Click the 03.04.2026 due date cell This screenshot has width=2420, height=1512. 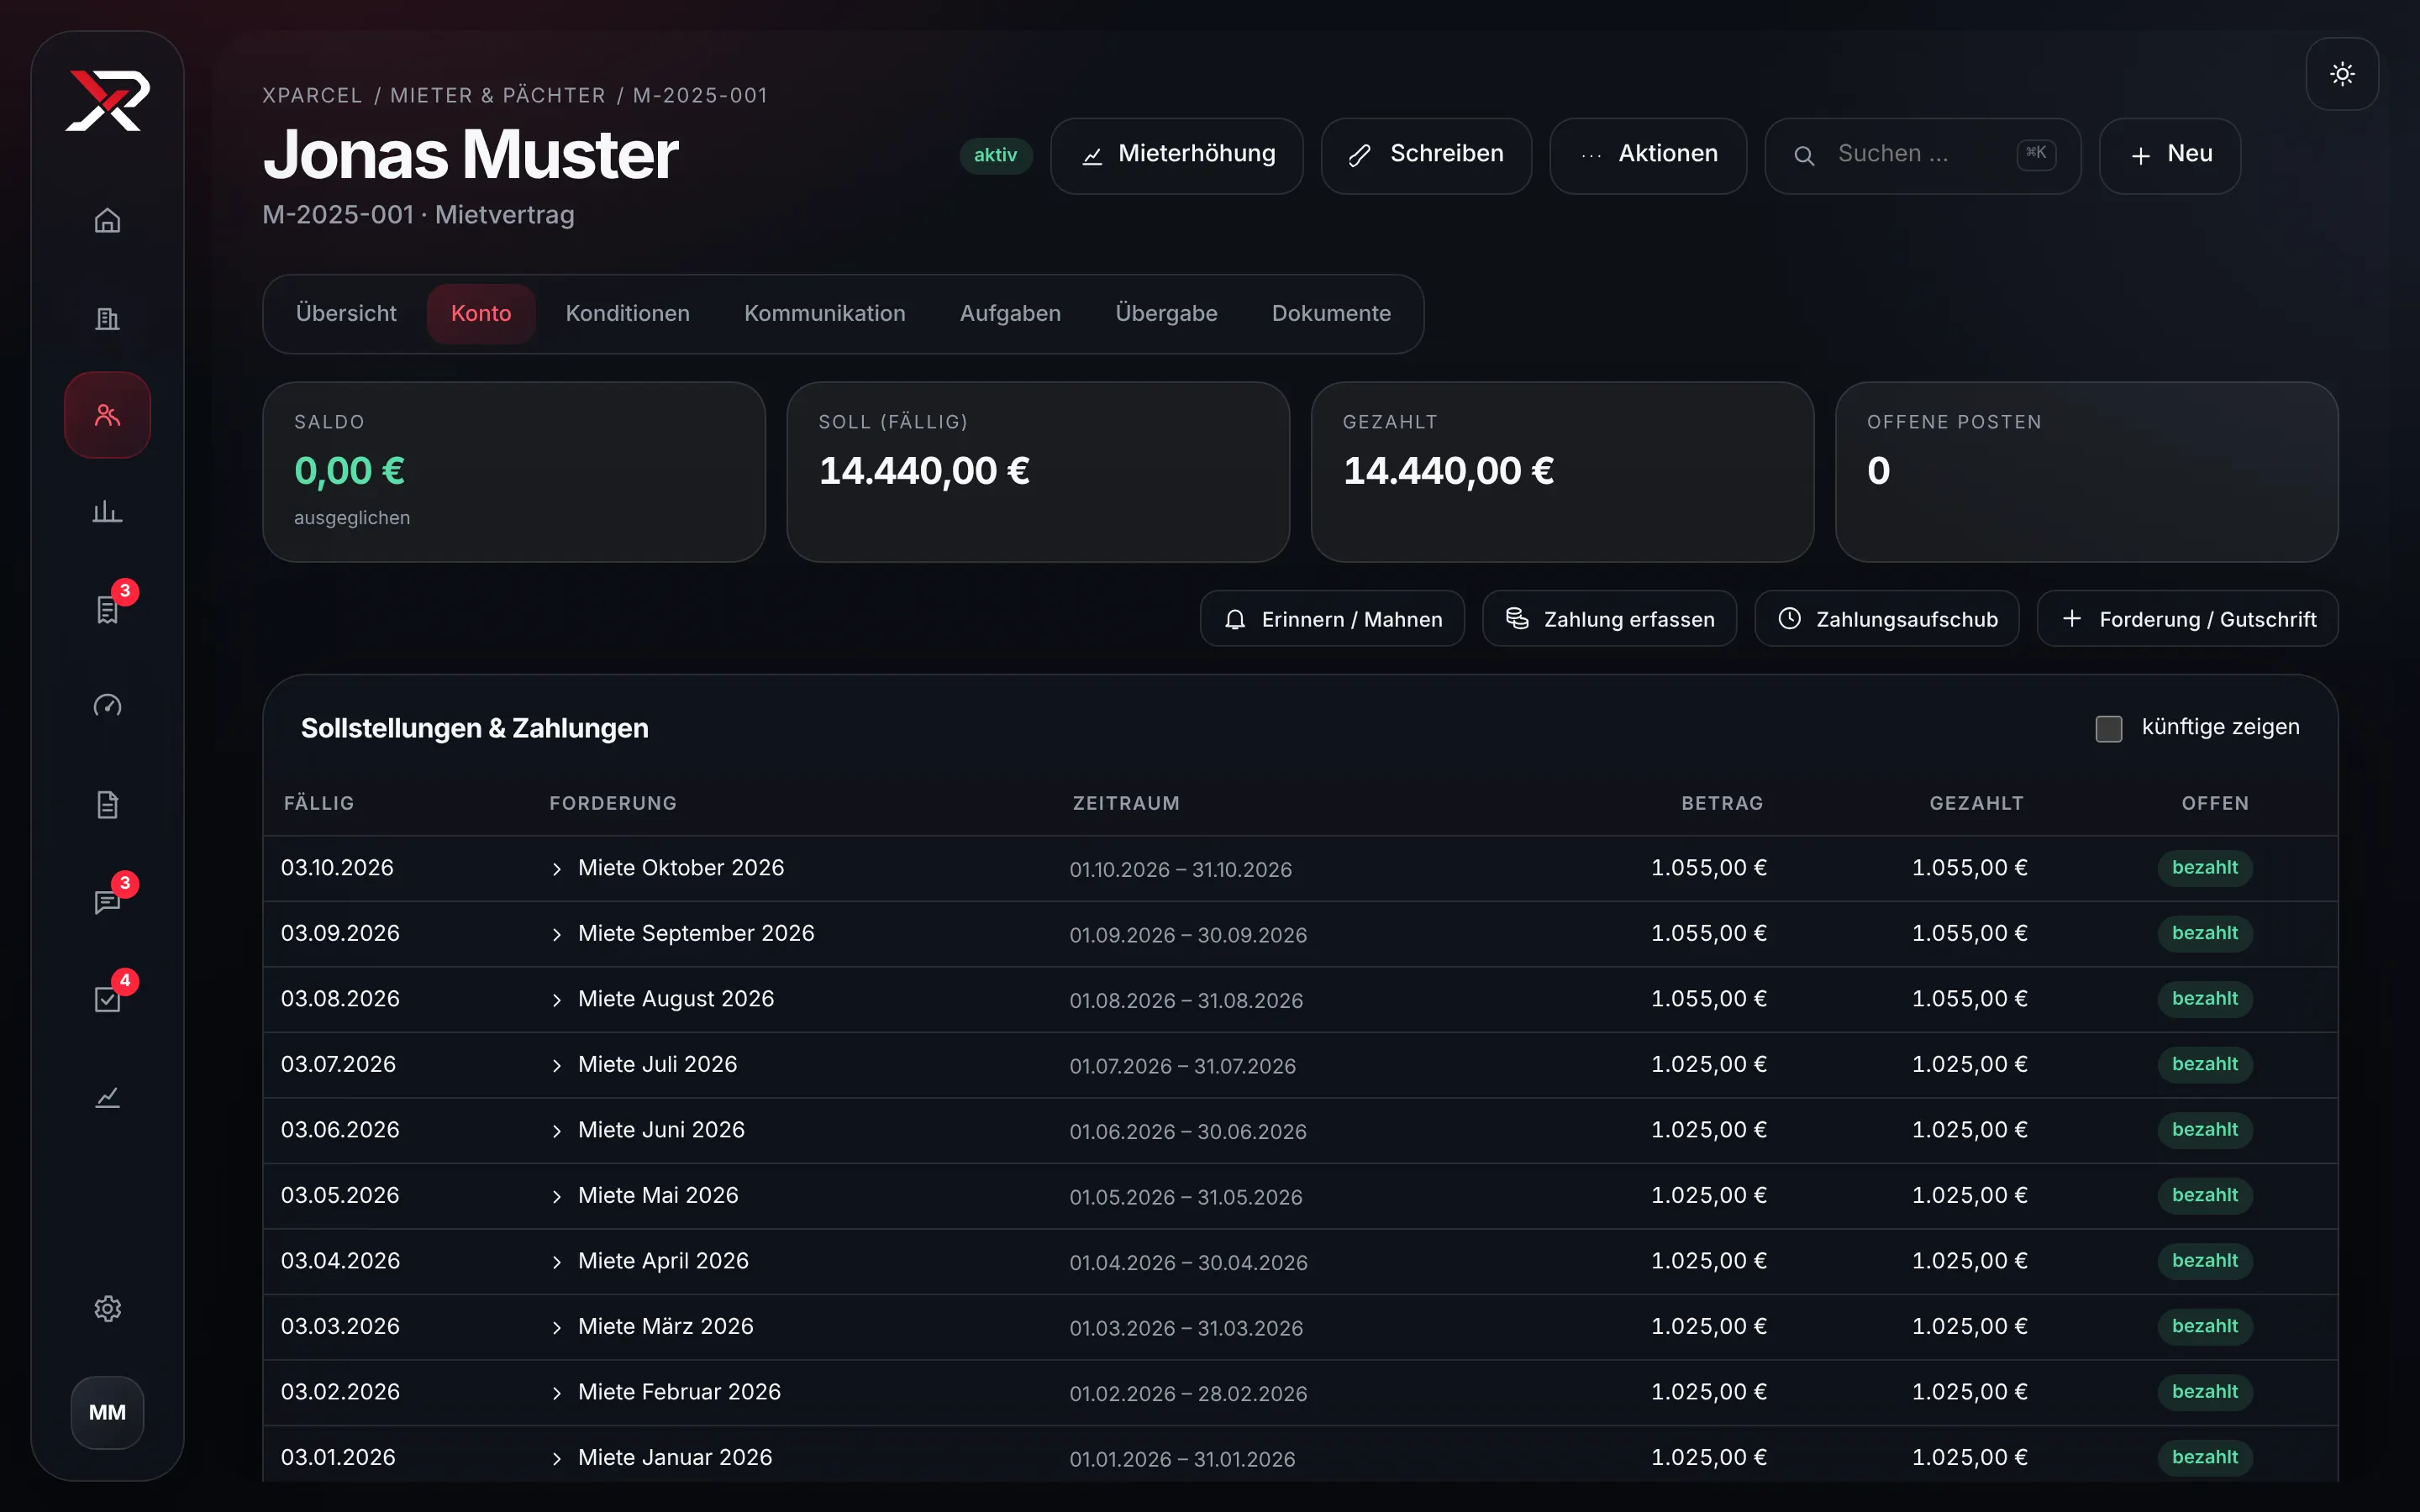[x=340, y=1261]
